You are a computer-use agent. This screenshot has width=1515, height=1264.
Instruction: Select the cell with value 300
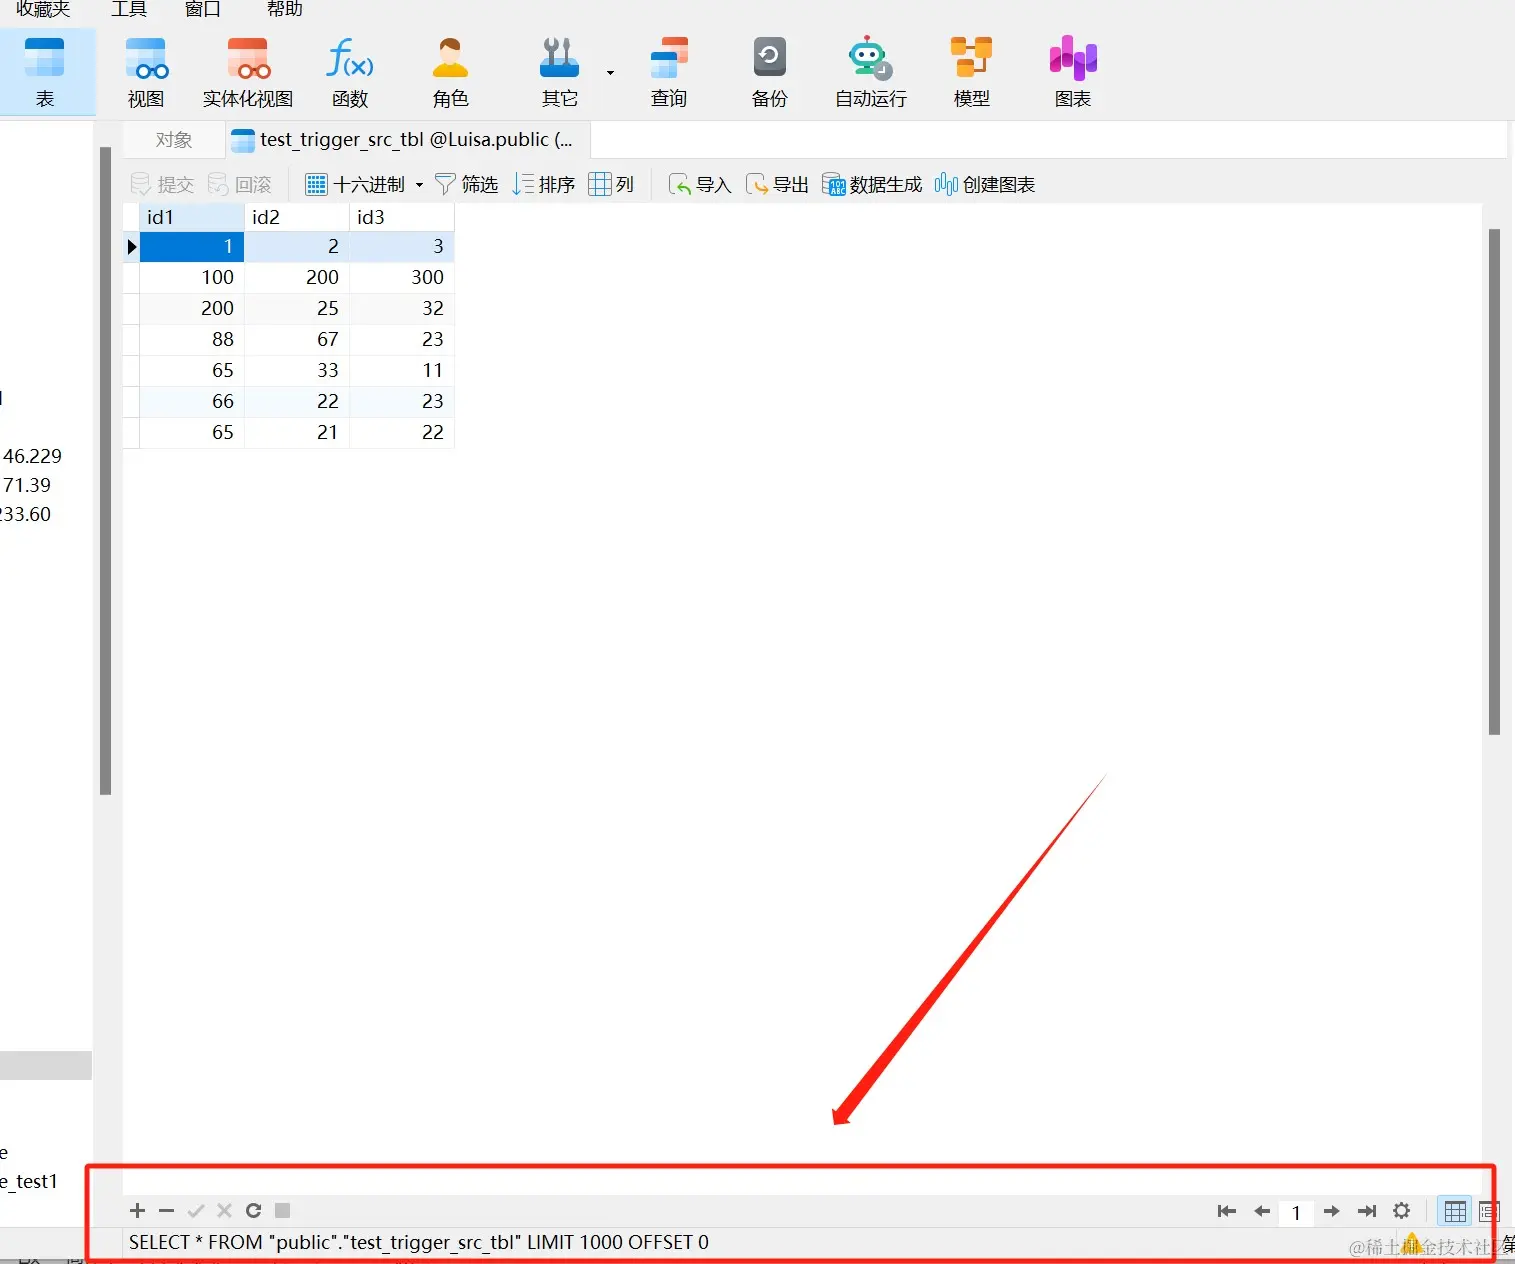click(x=402, y=277)
